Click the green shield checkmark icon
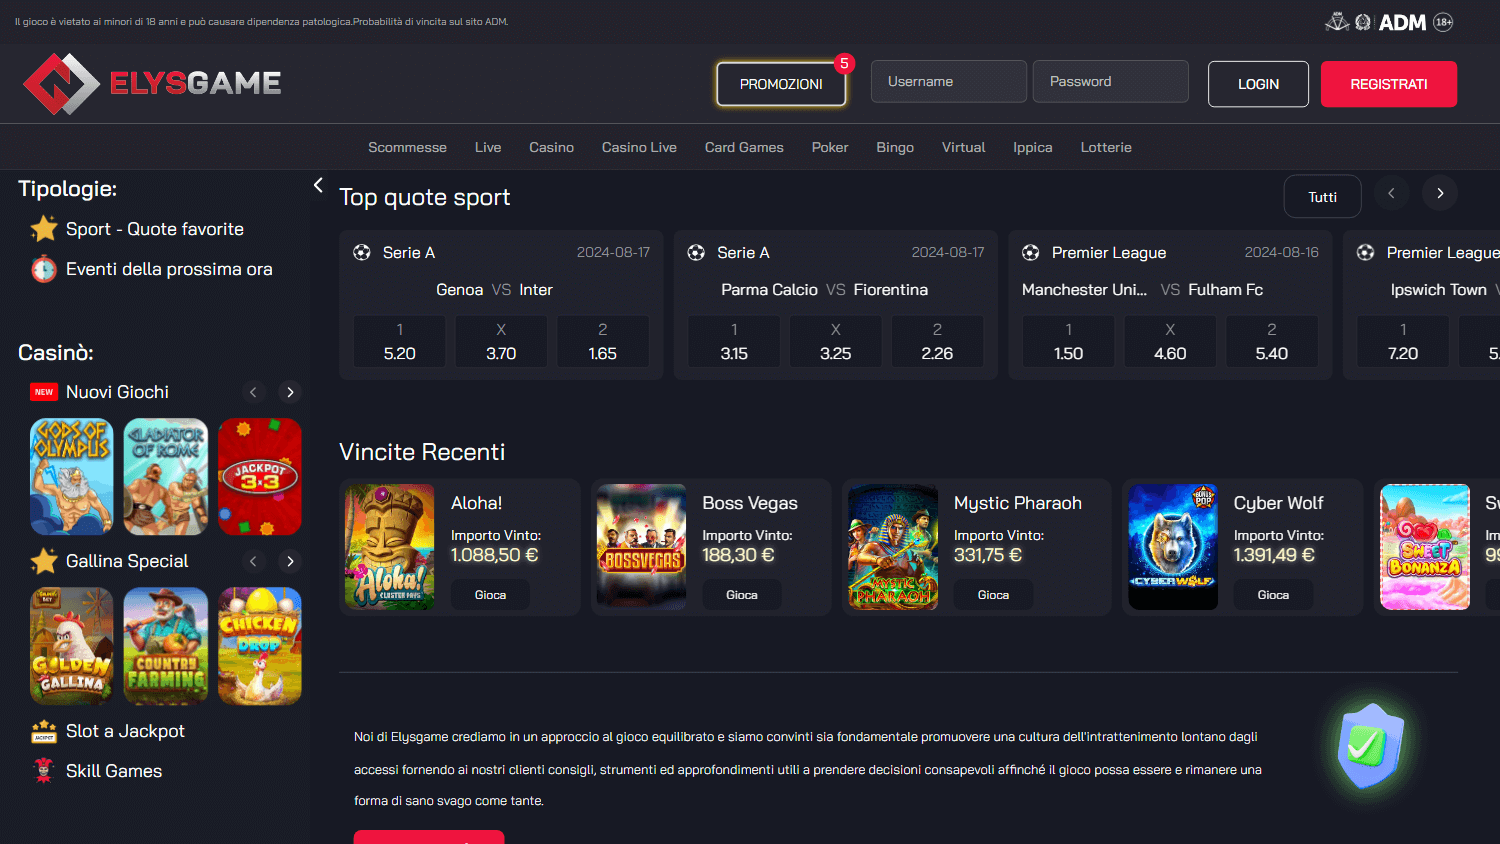Image resolution: width=1500 pixels, height=844 pixels. [1371, 746]
